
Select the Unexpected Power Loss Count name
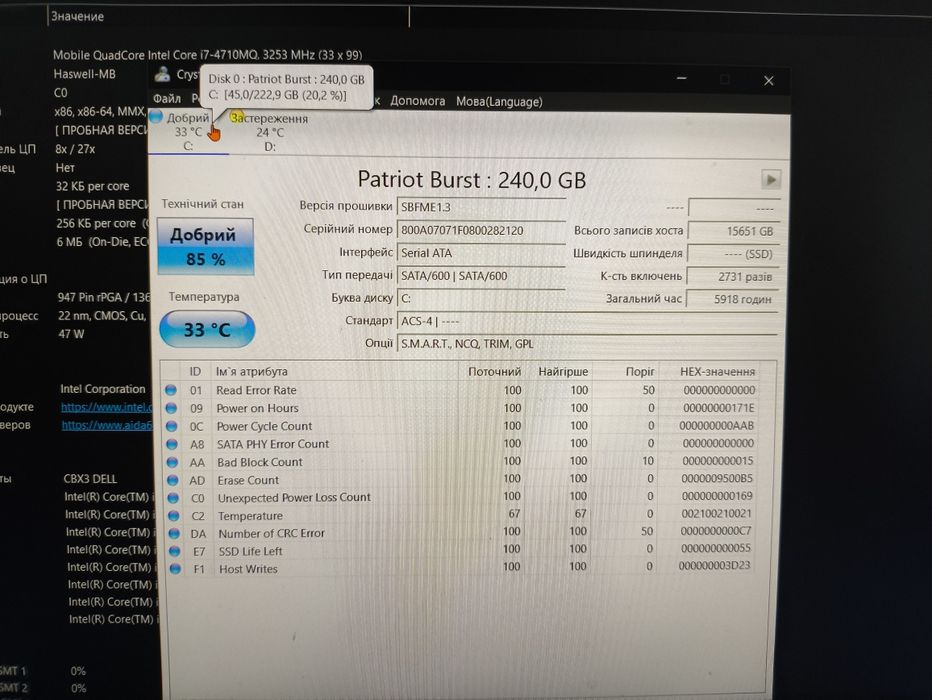(294, 497)
